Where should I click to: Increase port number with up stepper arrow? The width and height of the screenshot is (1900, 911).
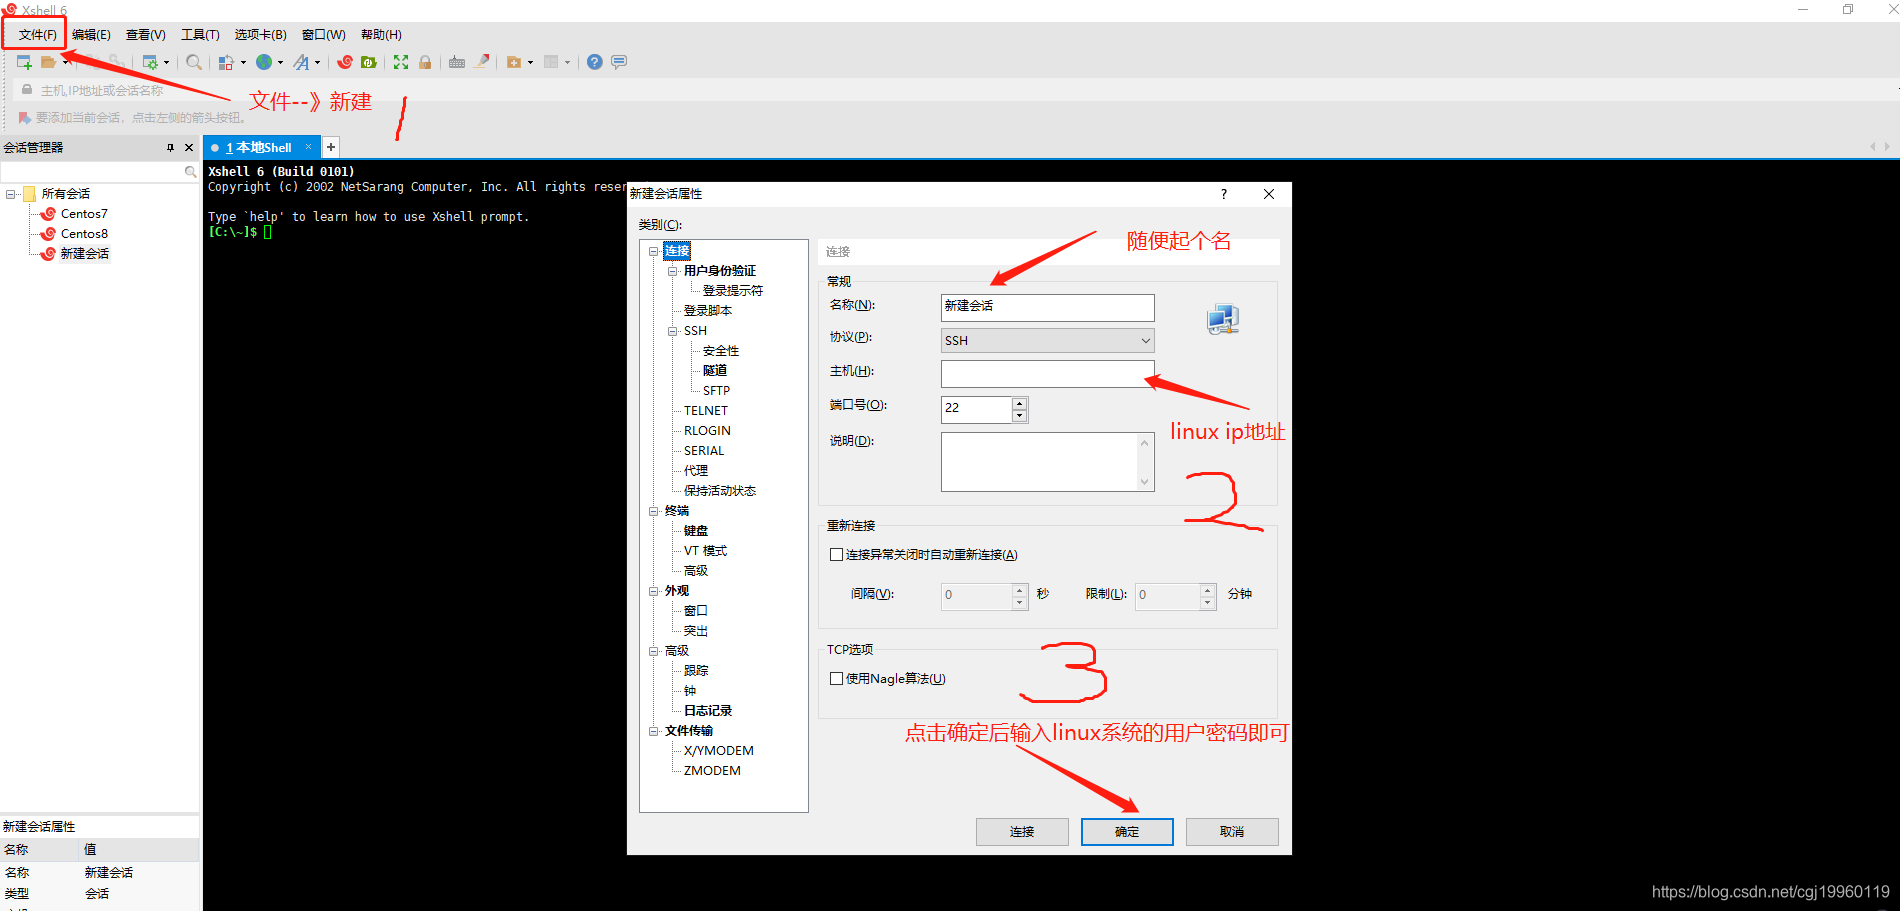[x=1019, y=403]
